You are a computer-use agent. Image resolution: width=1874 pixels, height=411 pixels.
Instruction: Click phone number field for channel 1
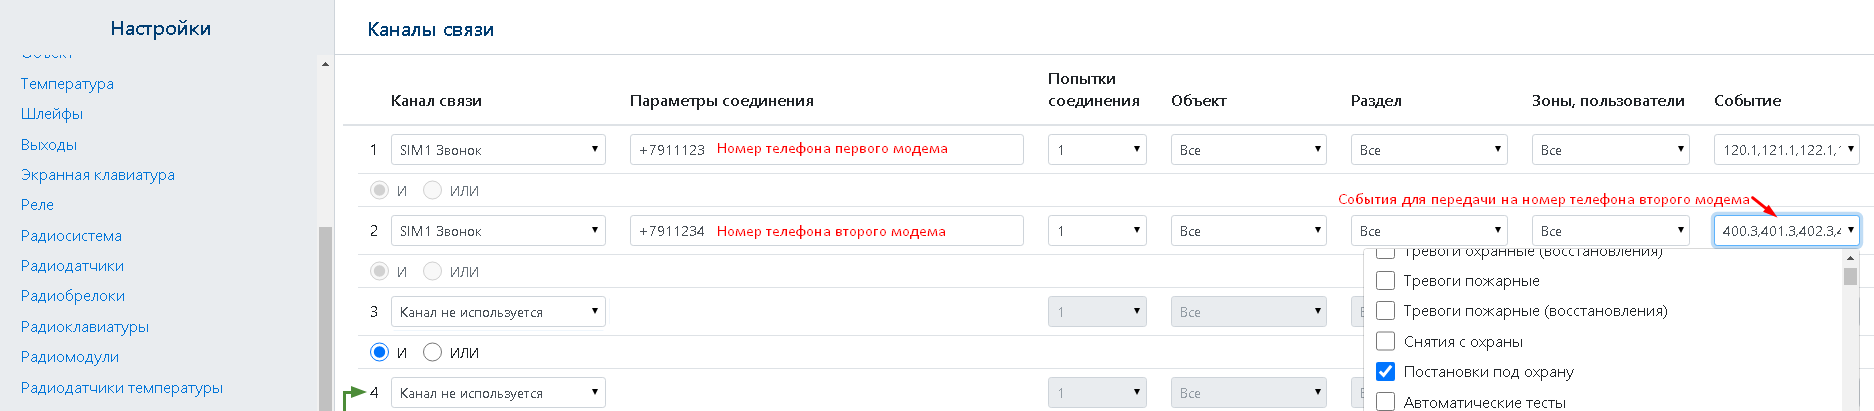coord(827,149)
